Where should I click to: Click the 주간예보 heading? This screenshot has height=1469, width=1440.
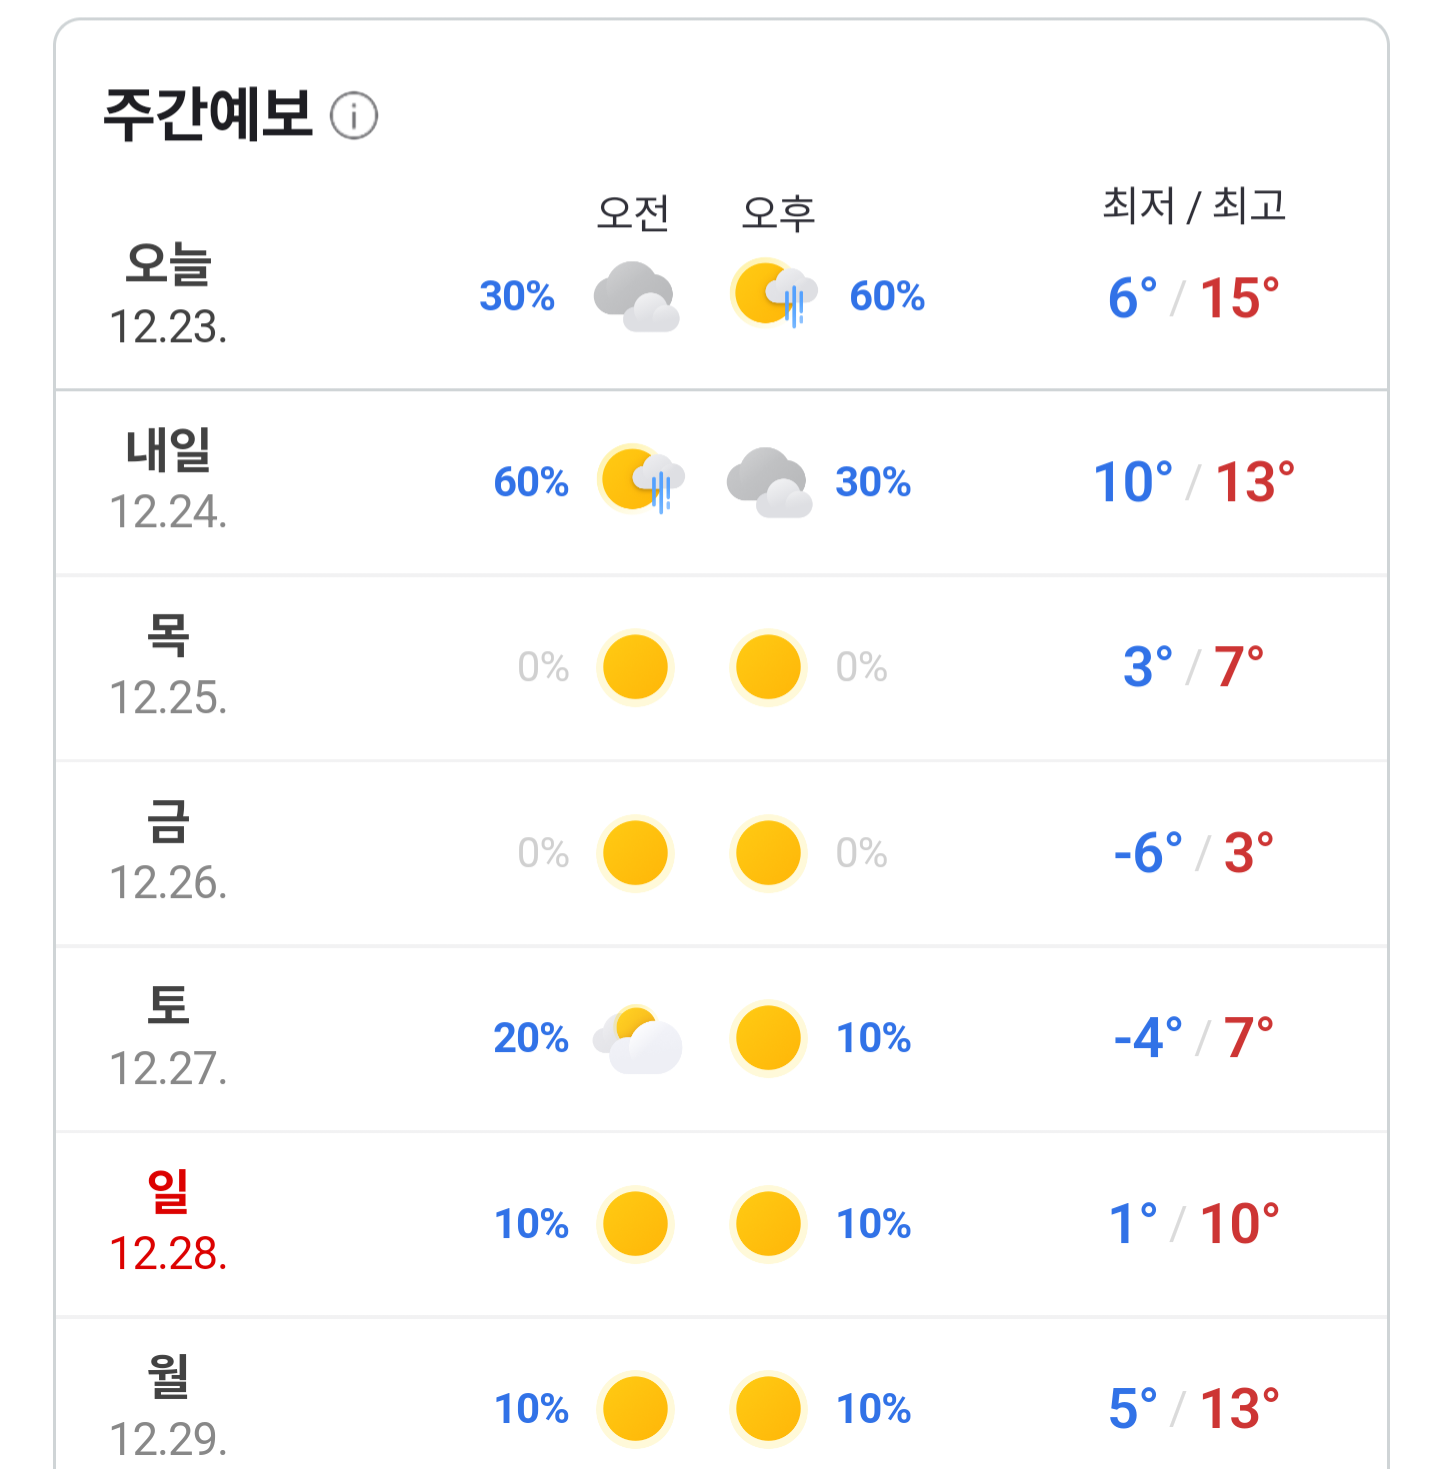[209, 114]
